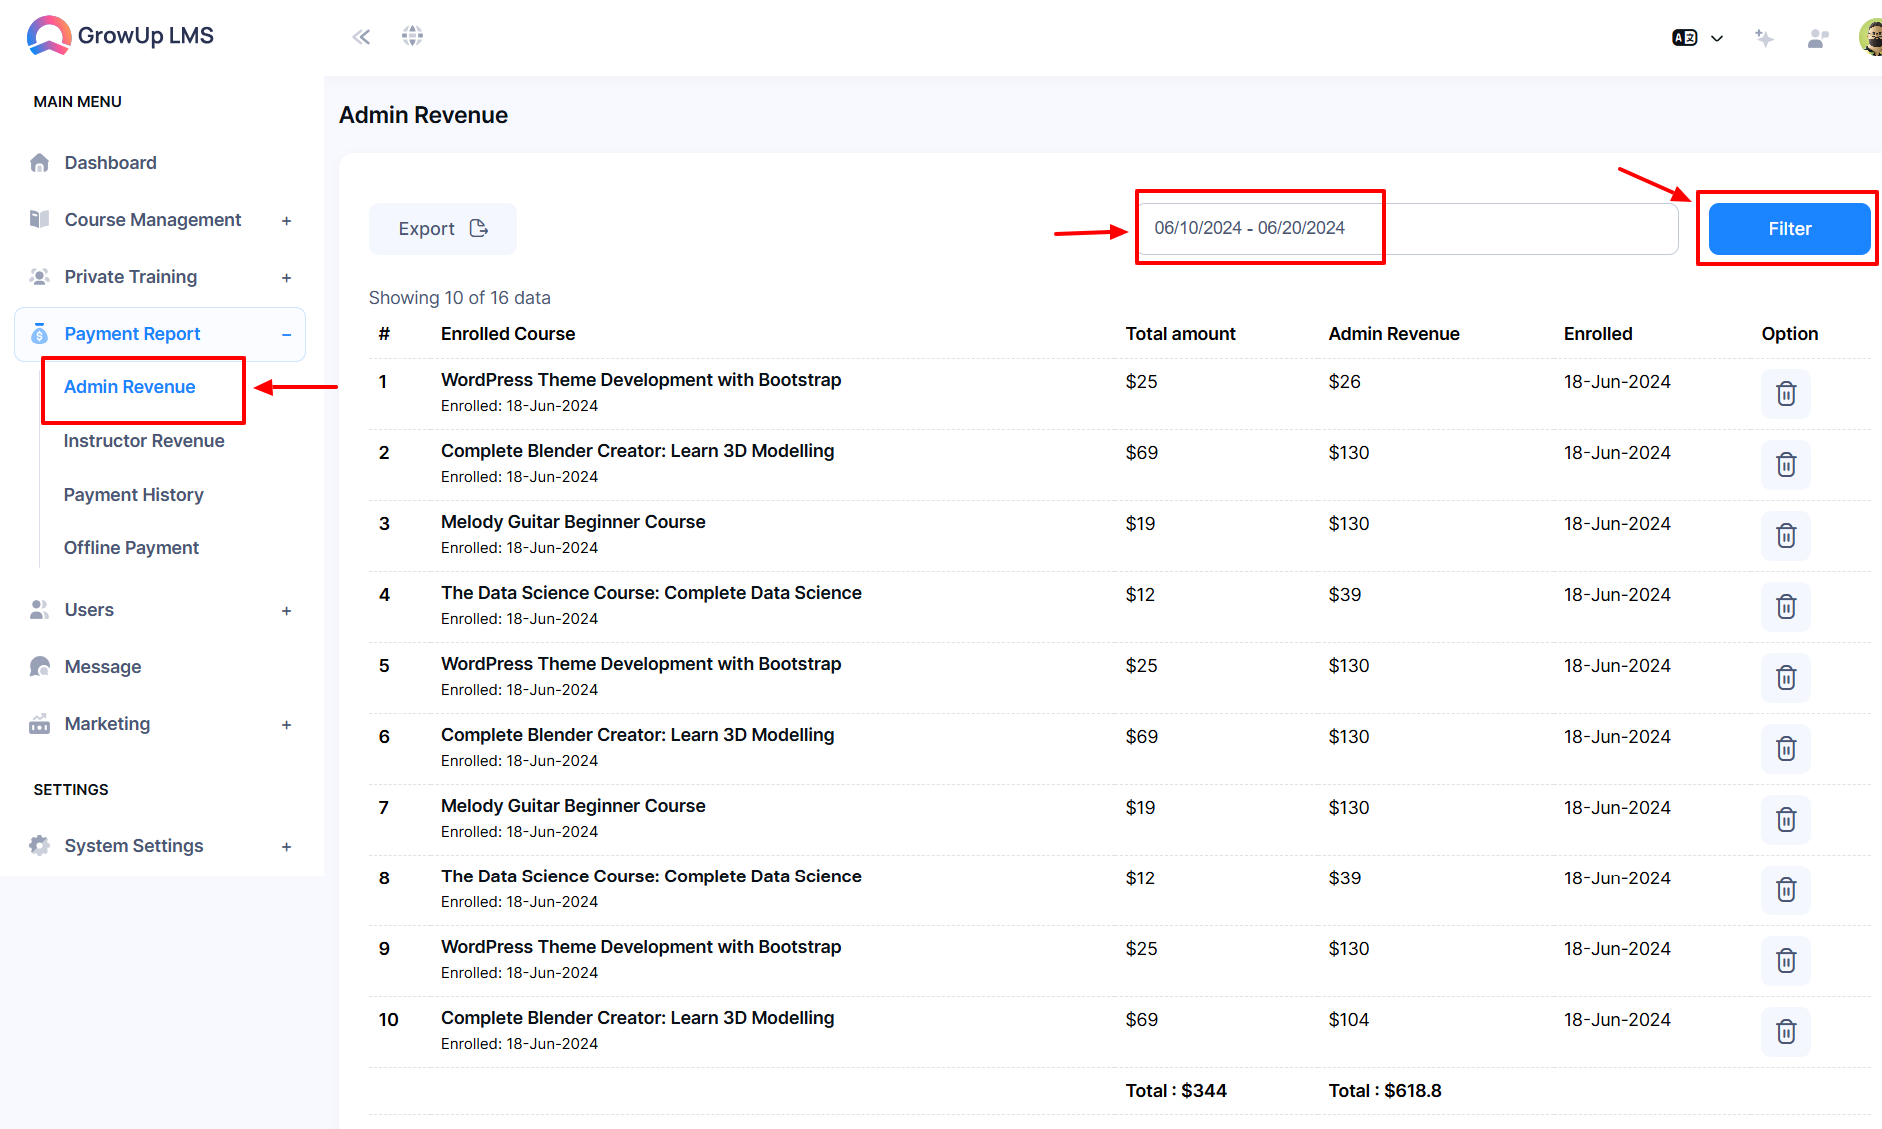Click row 10 Complete Blender Creator title
The height and width of the screenshot is (1129, 1882).
click(x=637, y=1018)
